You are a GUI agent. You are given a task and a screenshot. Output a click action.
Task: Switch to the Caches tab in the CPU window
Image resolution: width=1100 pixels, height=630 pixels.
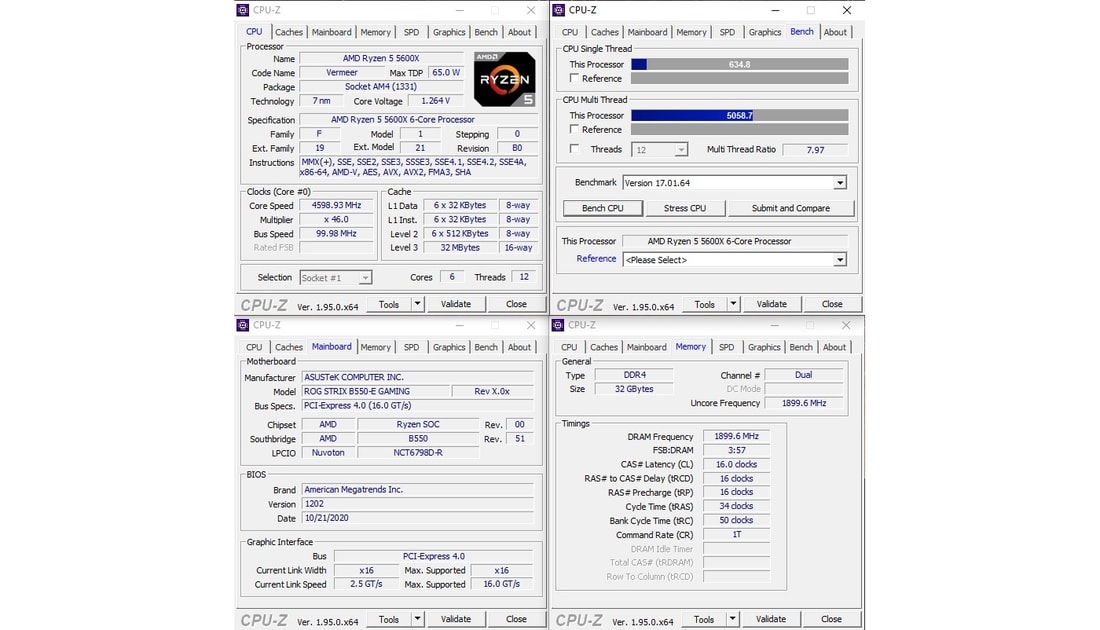pyautogui.click(x=289, y=32)
